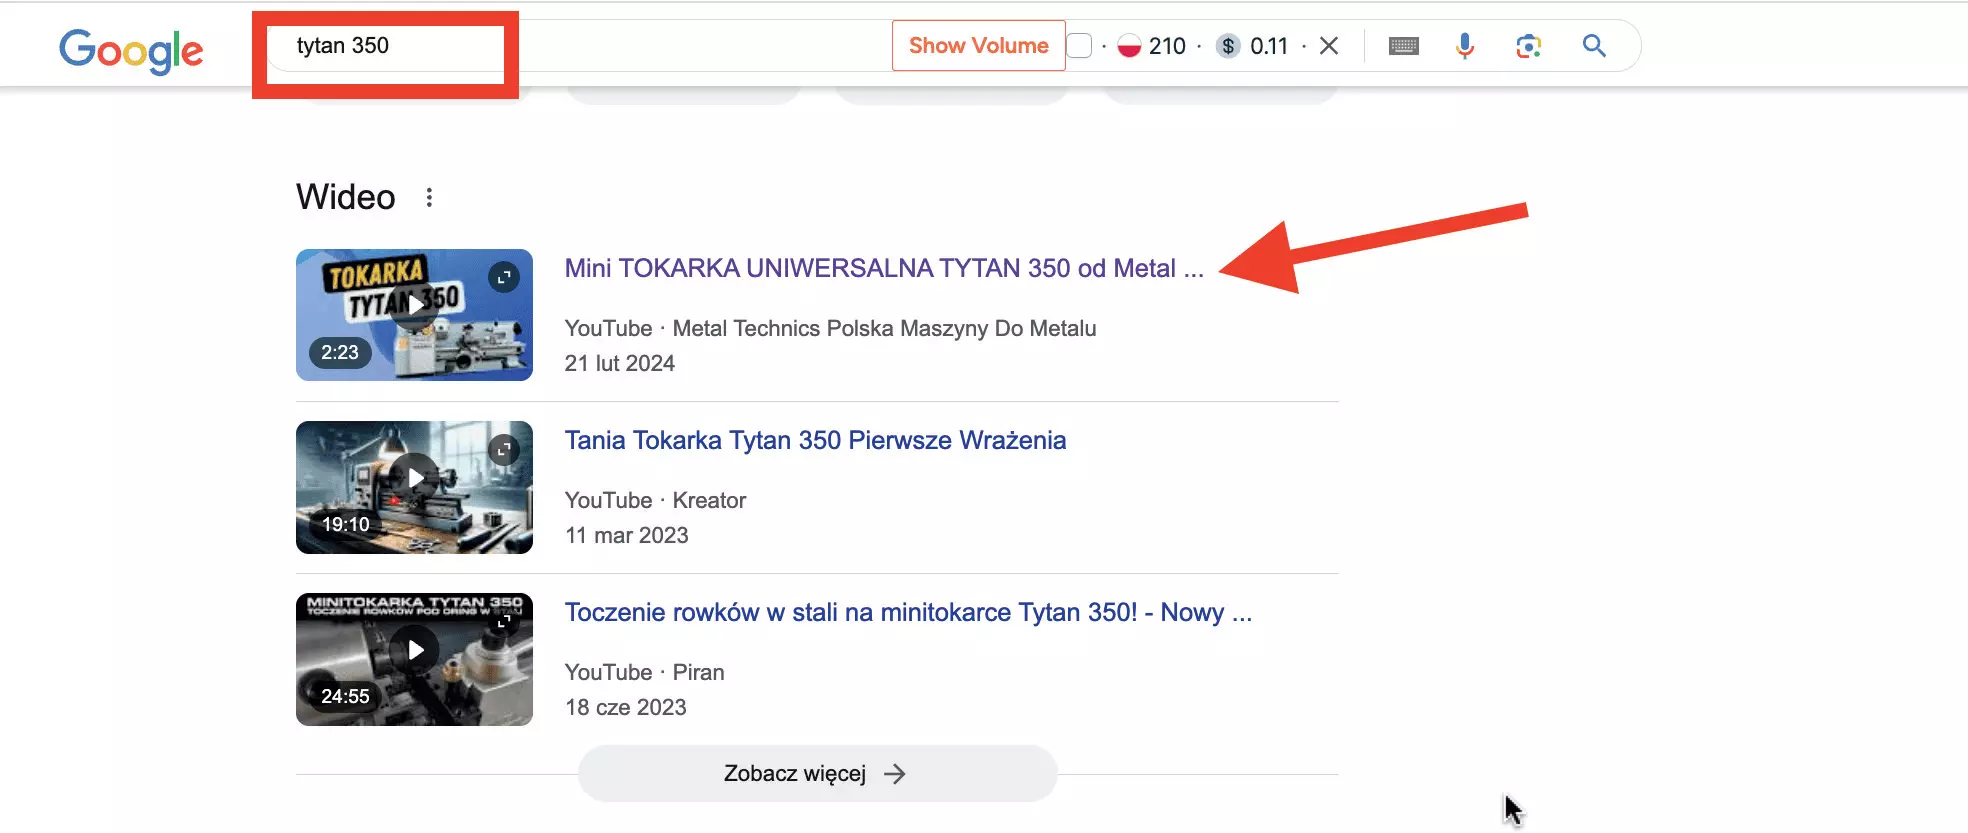Click the date 21 lut 2024
Viewport: 1968px width, 833px height.
click(x=620, y=363)
